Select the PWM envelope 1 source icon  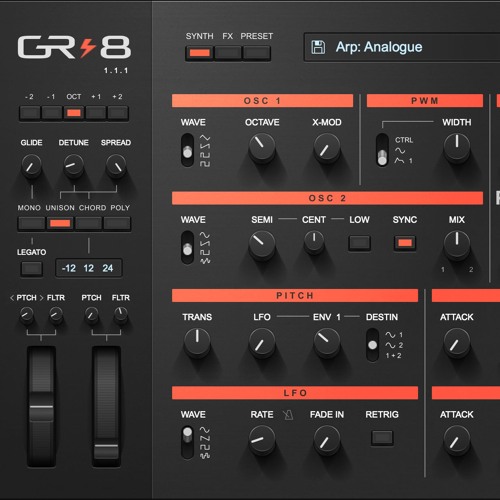point(403,161)
